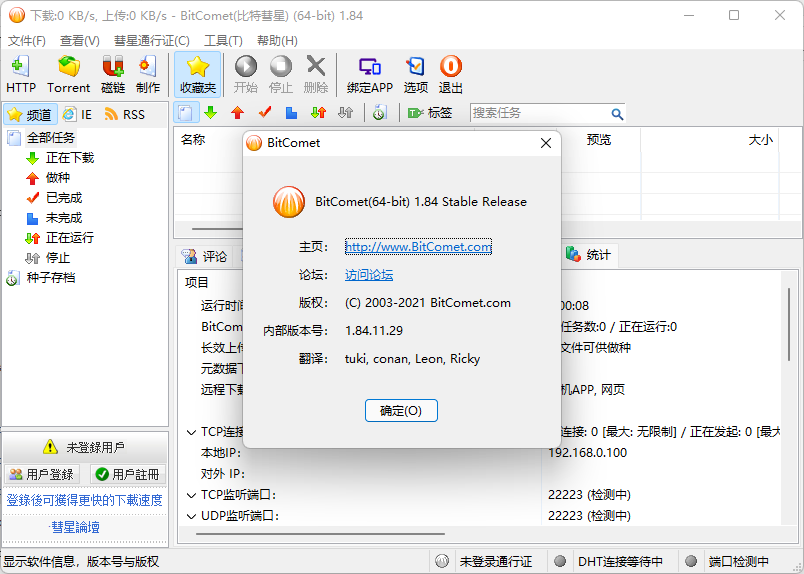Open the http://www.BitComet.com homepage link
This screenshot has height=574, width=804.
(418, 247)
